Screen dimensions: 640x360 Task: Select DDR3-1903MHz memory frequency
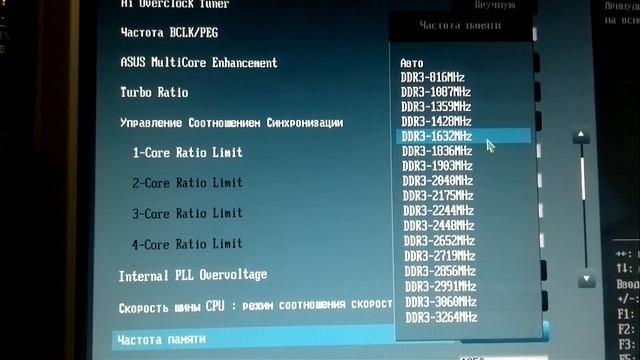[x=437, y=166]
